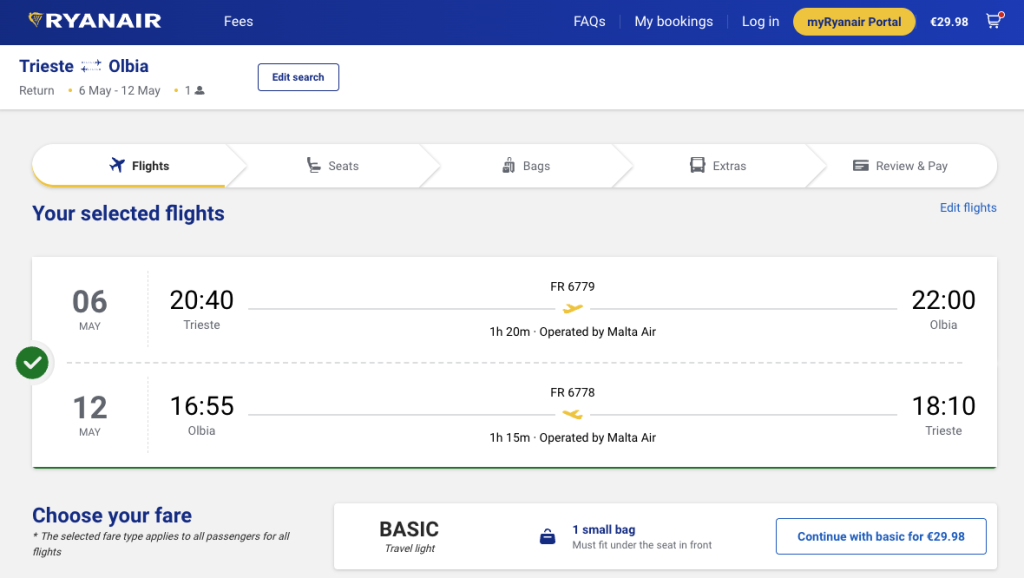The image size is (1024, 578).
Task: Go to the Seats step
Action: point(332,166)
